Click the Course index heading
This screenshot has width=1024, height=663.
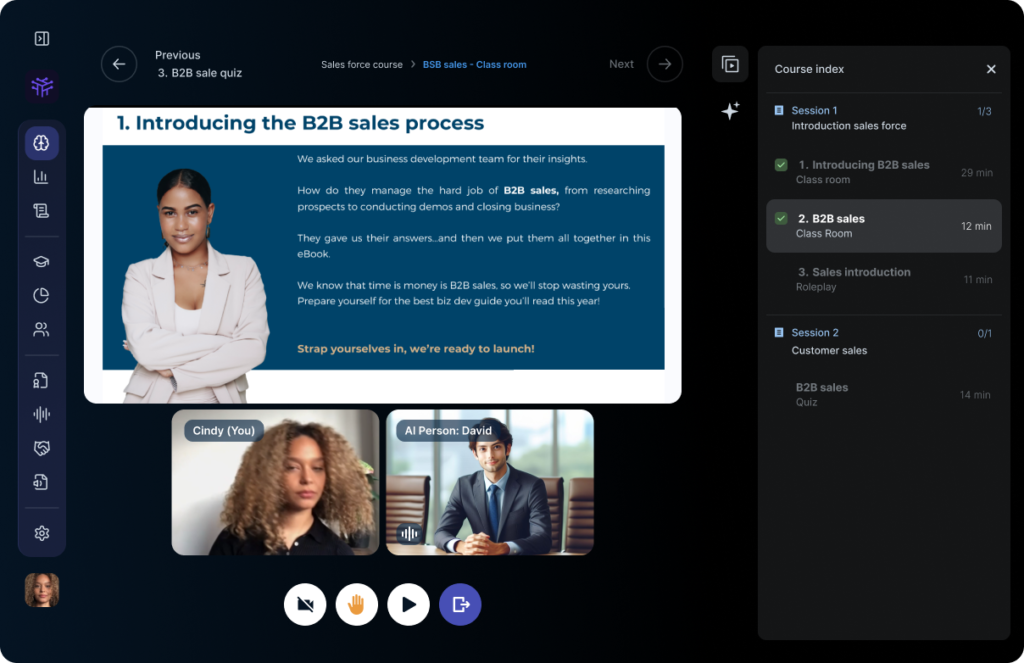click(809, 69)
